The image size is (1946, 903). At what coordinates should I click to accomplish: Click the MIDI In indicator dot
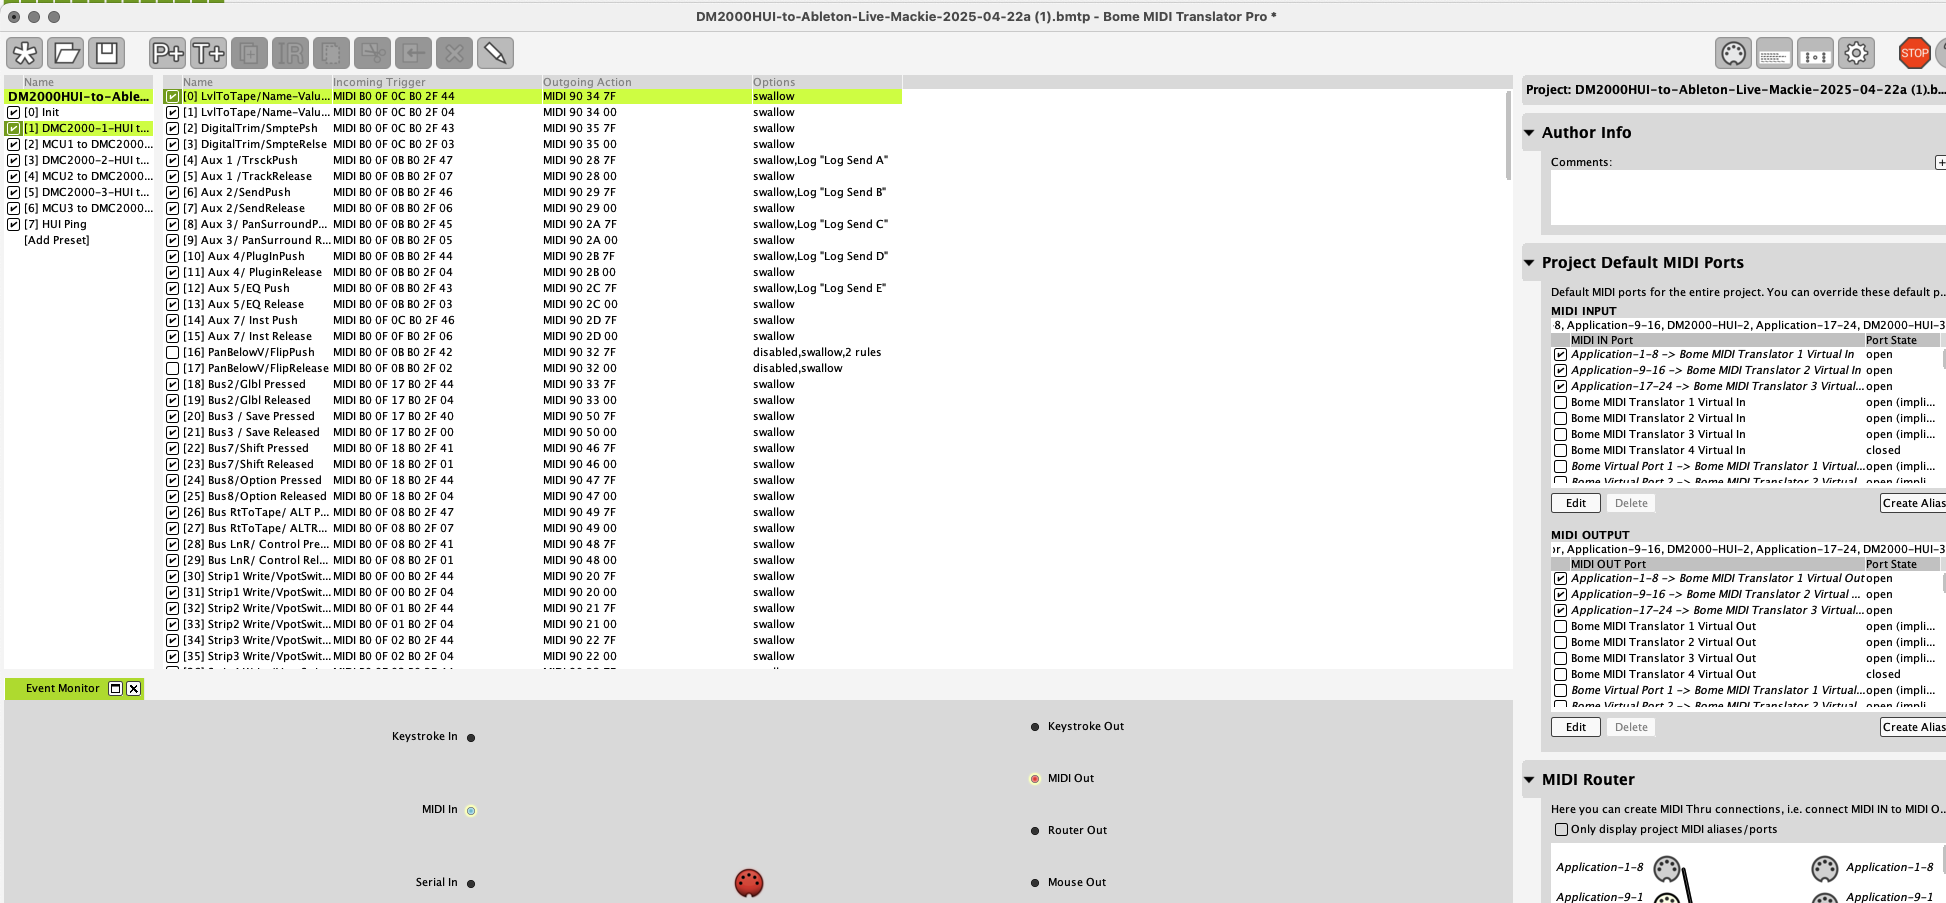click(471, 811)
